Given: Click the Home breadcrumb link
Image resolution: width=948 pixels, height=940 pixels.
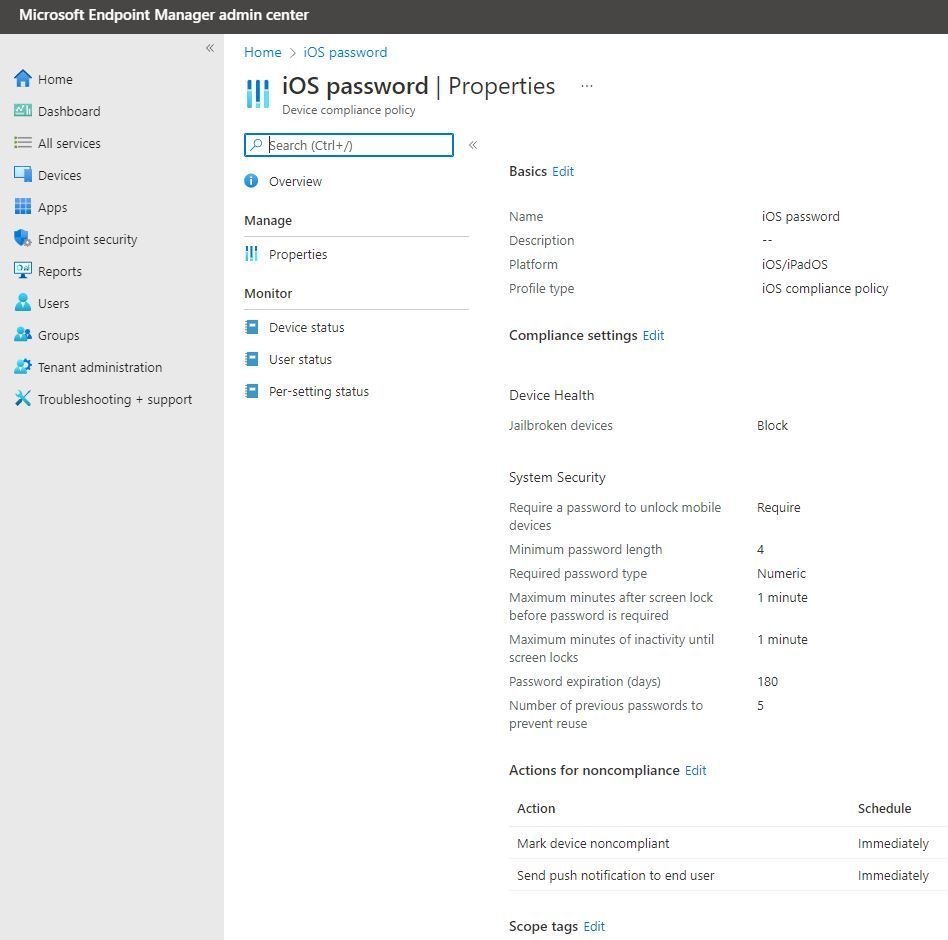Looking at the screenshot, I should [262, 53].
